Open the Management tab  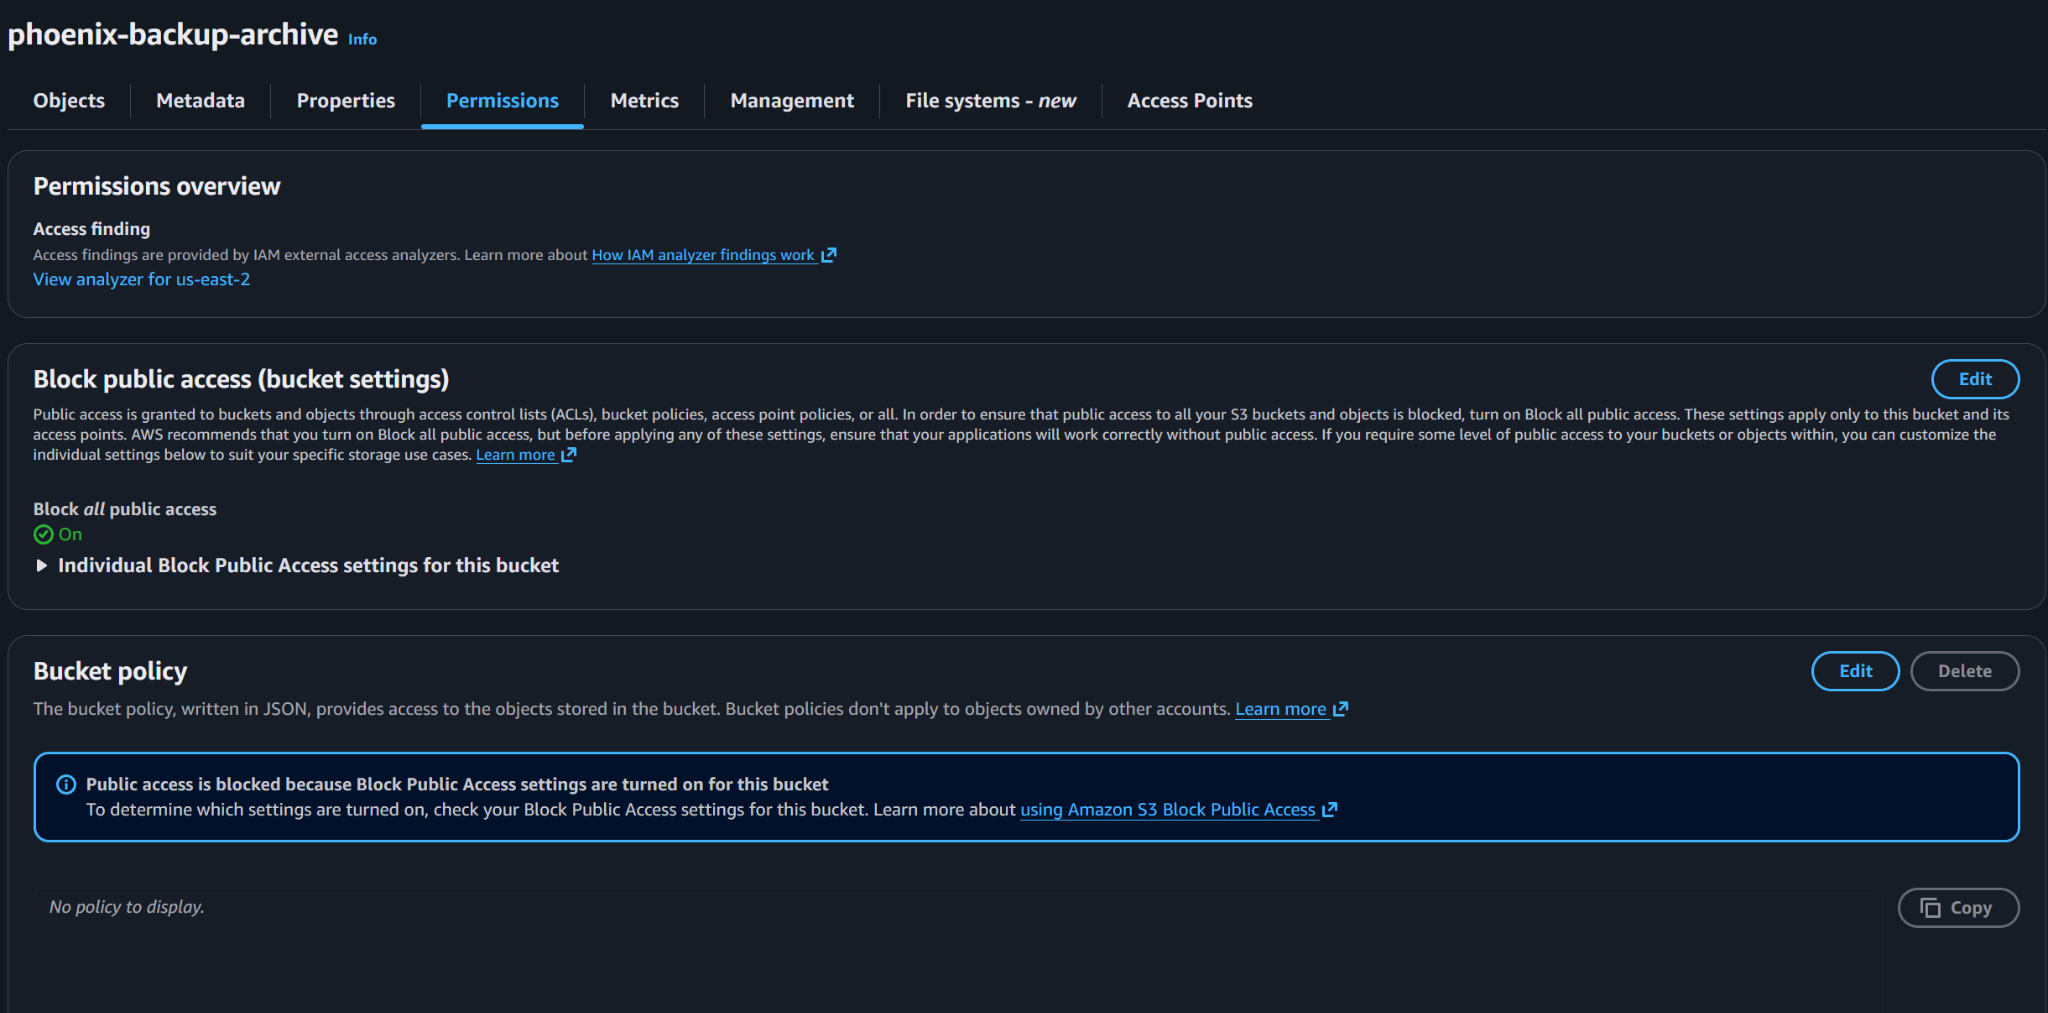[x=792, y=101]
